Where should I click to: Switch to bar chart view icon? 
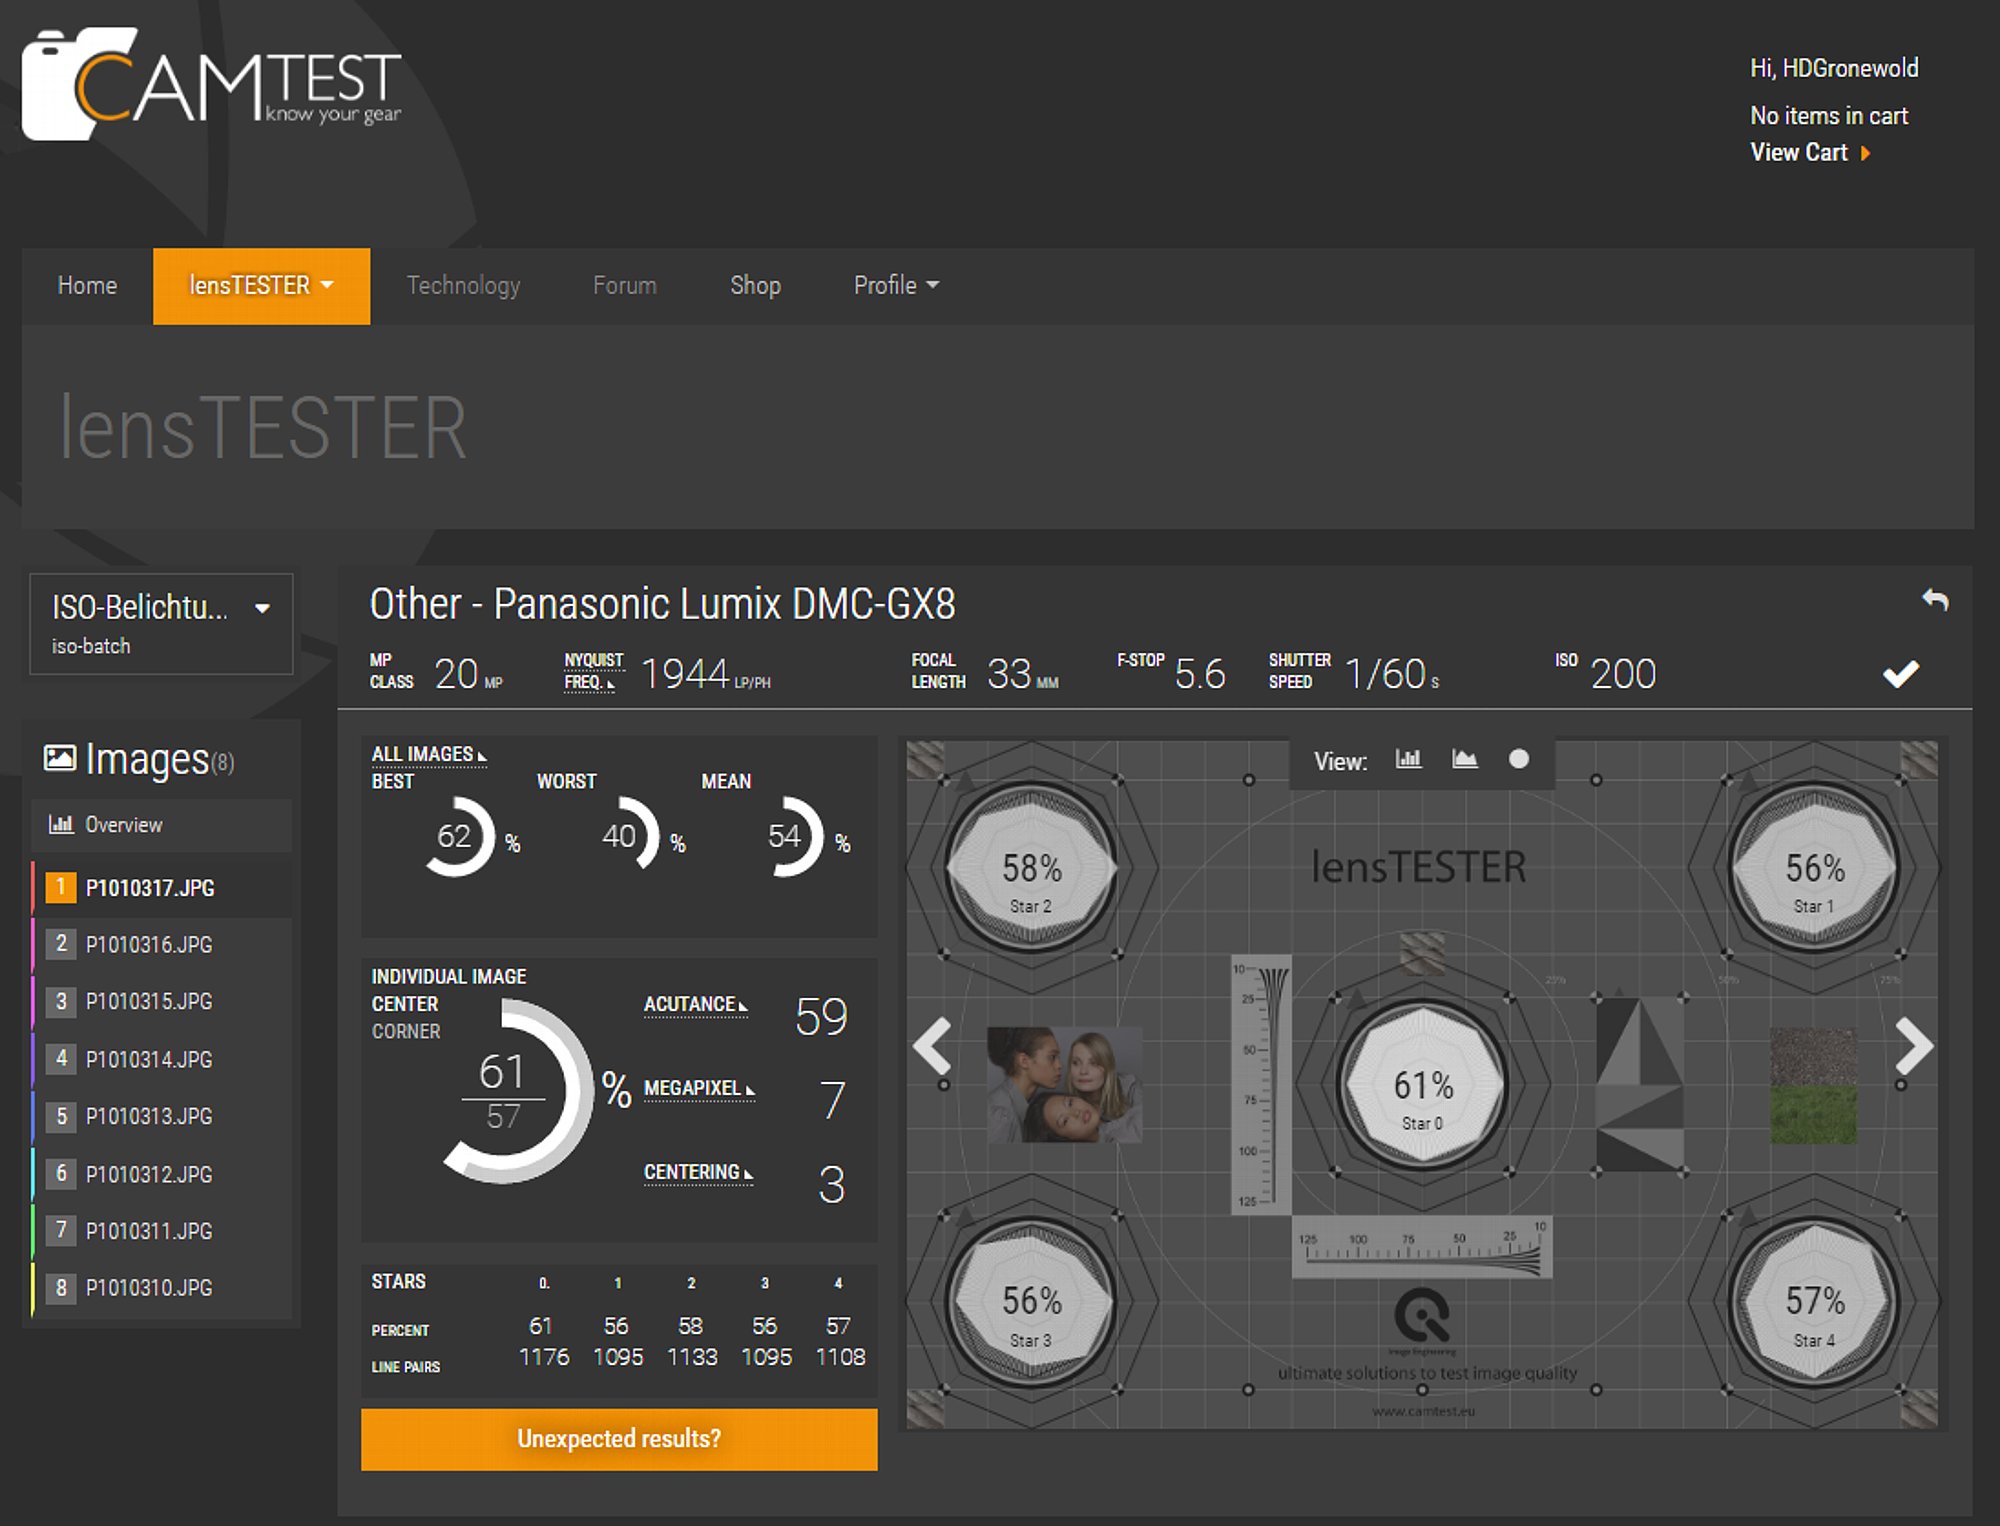click(1408, 760)
